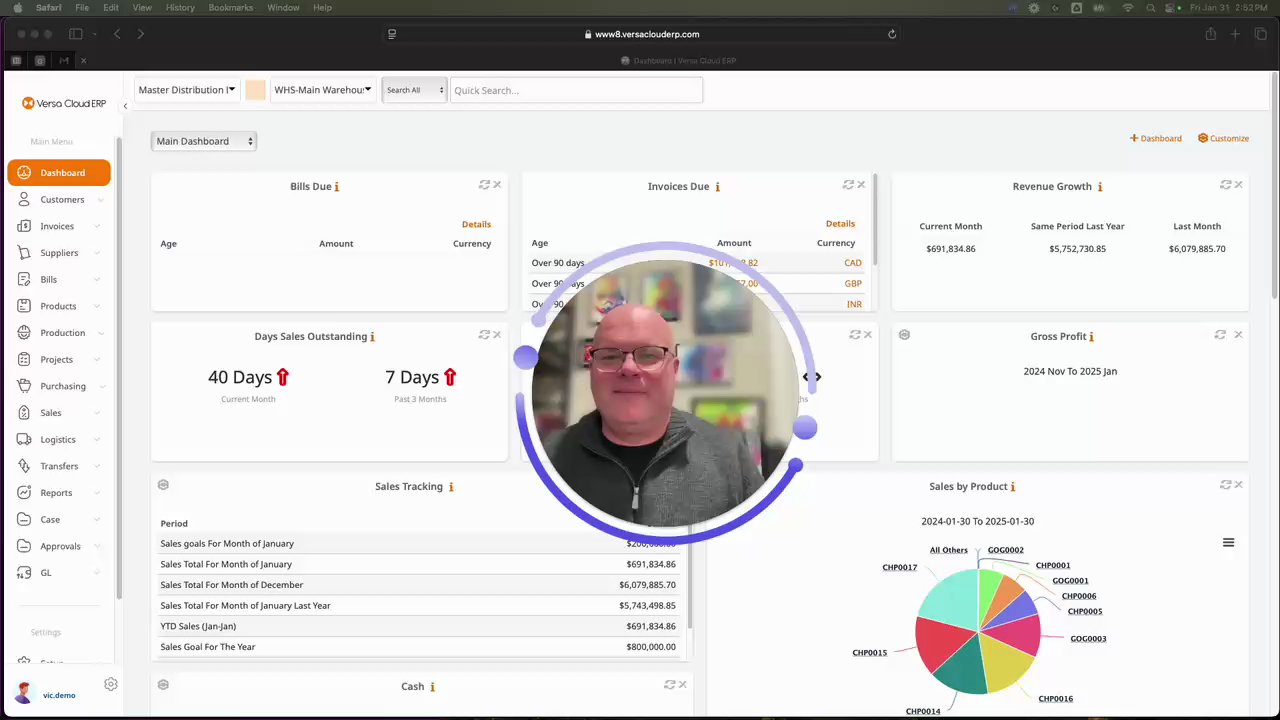The image size is (1280, 720).
Task: Select the Production helmet icon
Action: 25,333
